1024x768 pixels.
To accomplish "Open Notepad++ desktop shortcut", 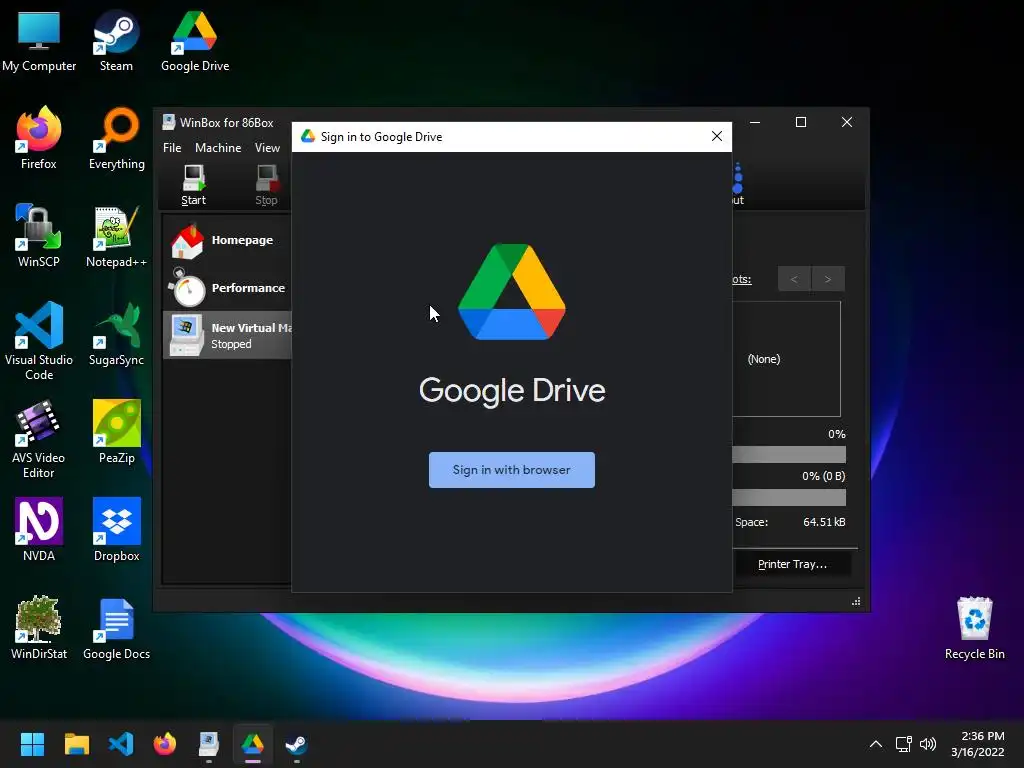I will 116,236.
